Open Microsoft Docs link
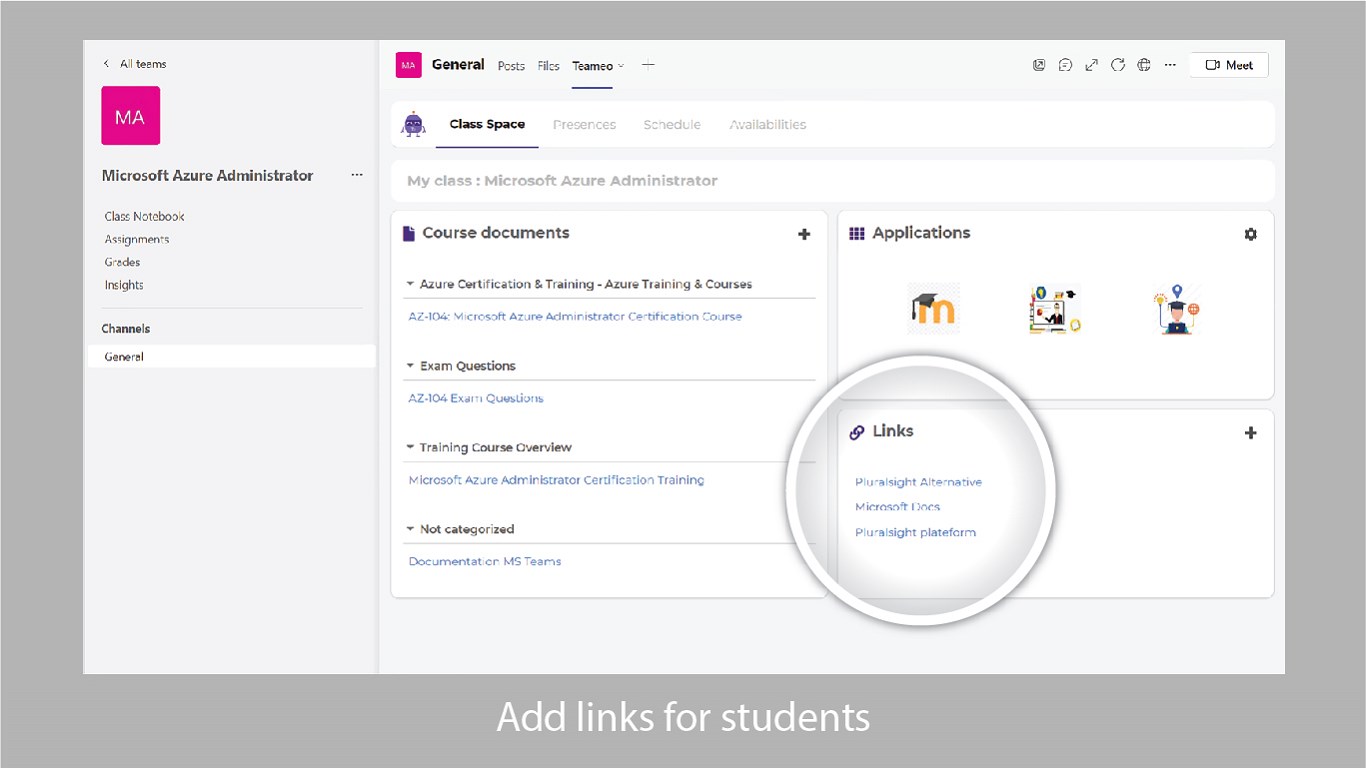This screenshot has width=1366, height=768. click(898, 507)
